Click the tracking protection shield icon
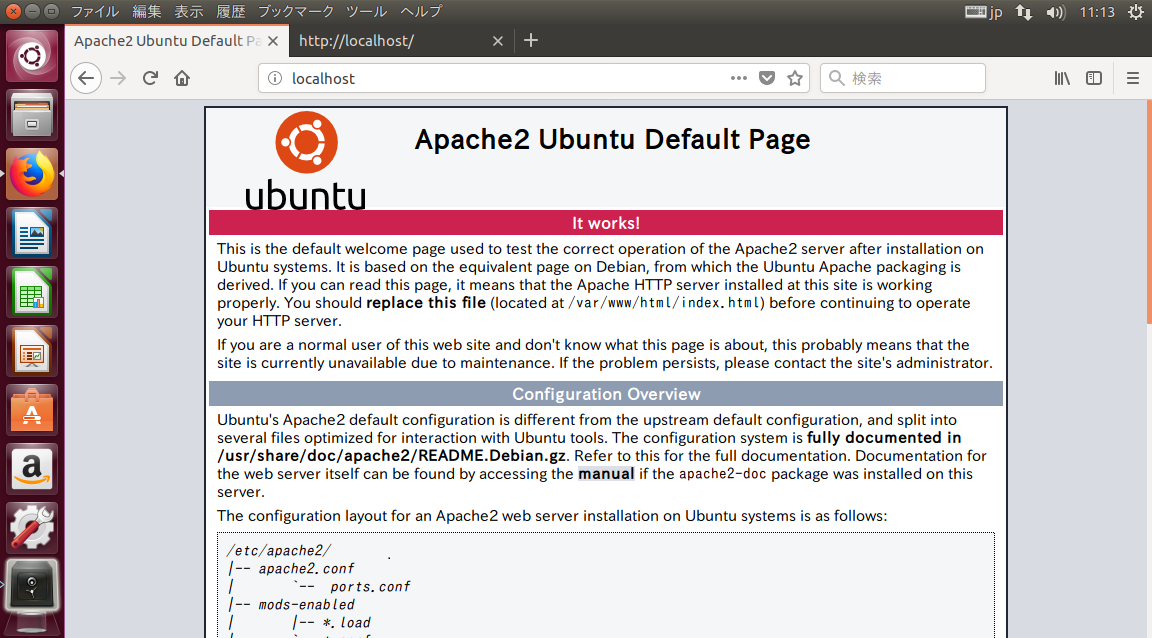The width and height of the screenshot is (1152, 638). 766,77
